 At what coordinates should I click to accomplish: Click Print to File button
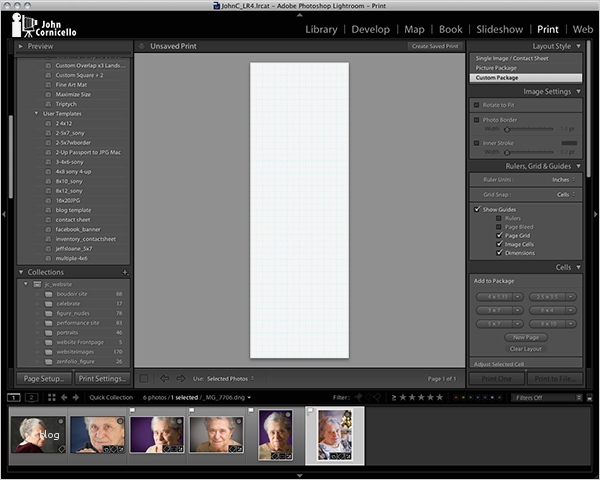555,379
